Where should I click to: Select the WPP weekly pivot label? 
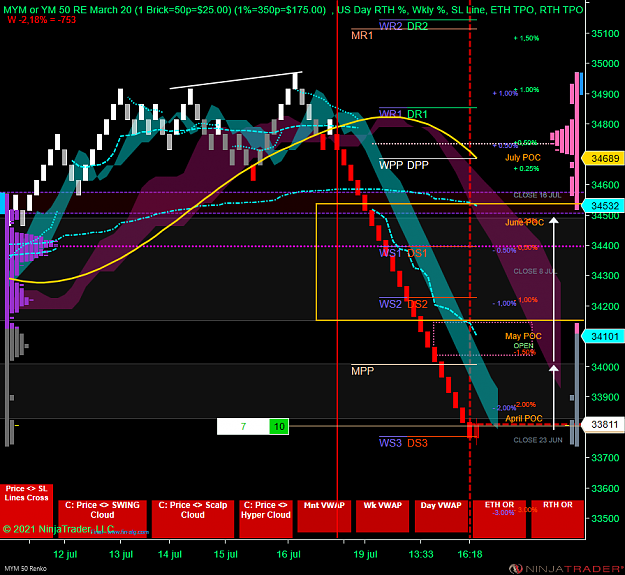point(391,165)
